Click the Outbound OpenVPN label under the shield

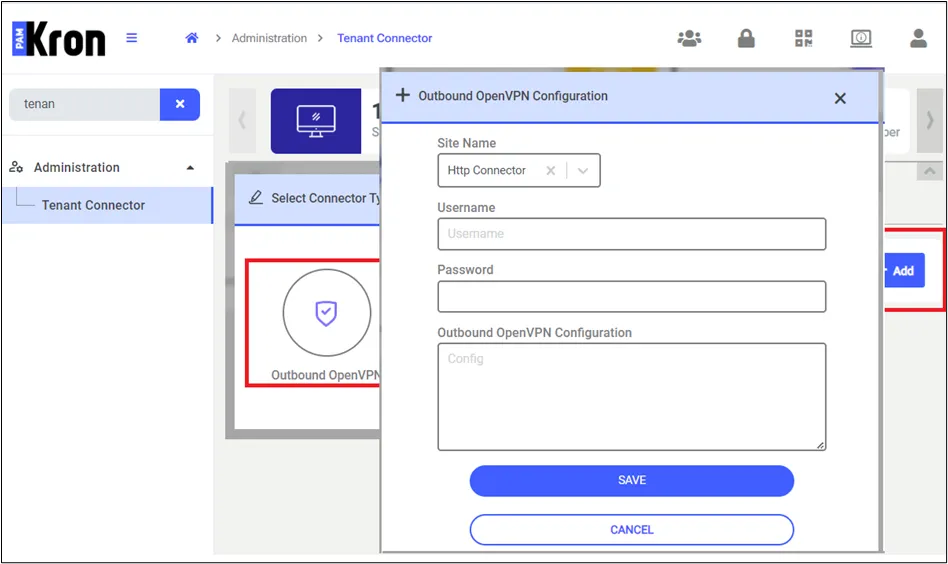pos(325,375)
